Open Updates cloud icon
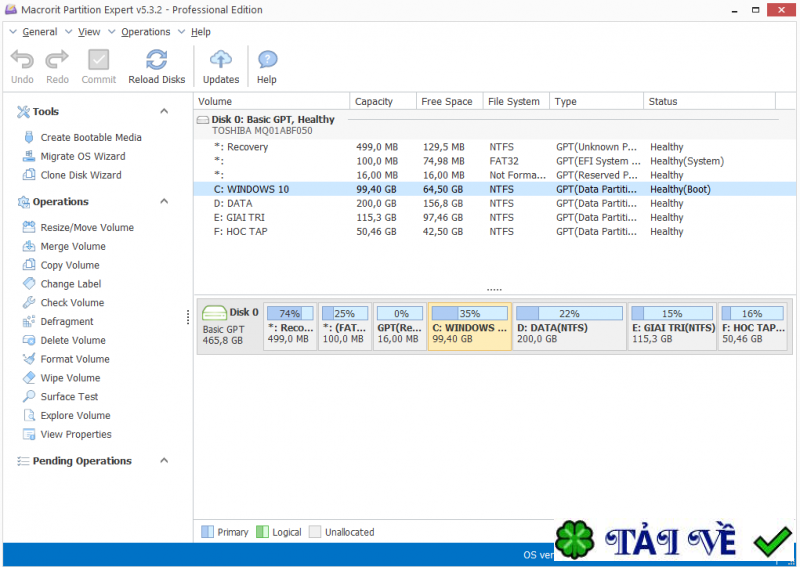The image size is (800, 567). click(x=220, y=60)
